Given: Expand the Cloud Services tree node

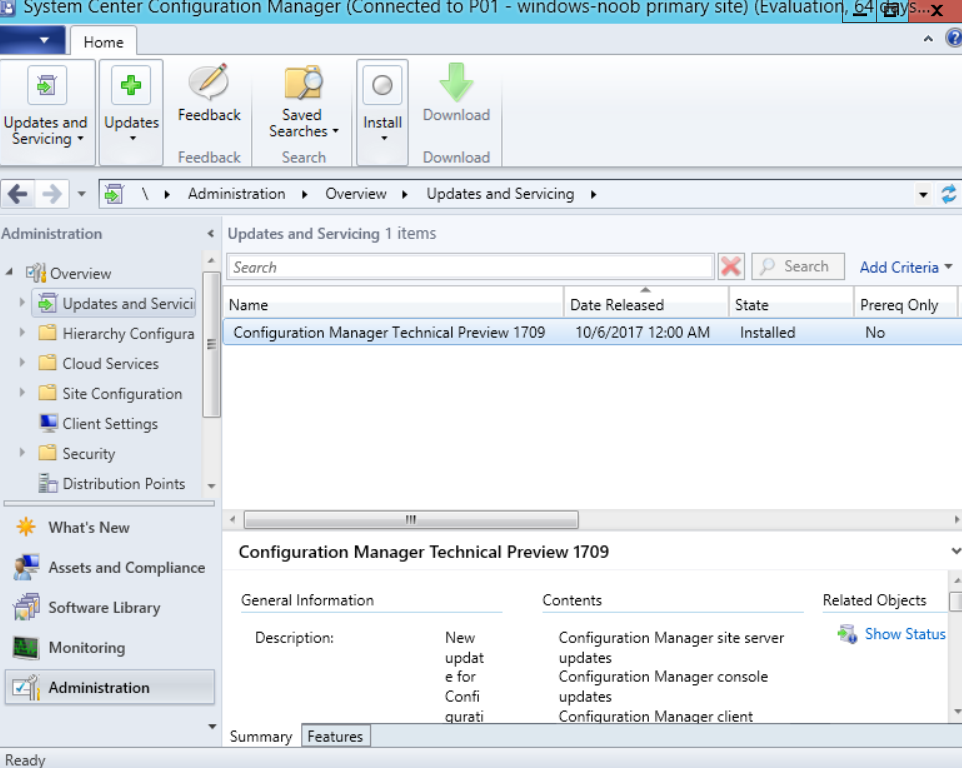Looking at the screenshot, I should tap(22, 363).
